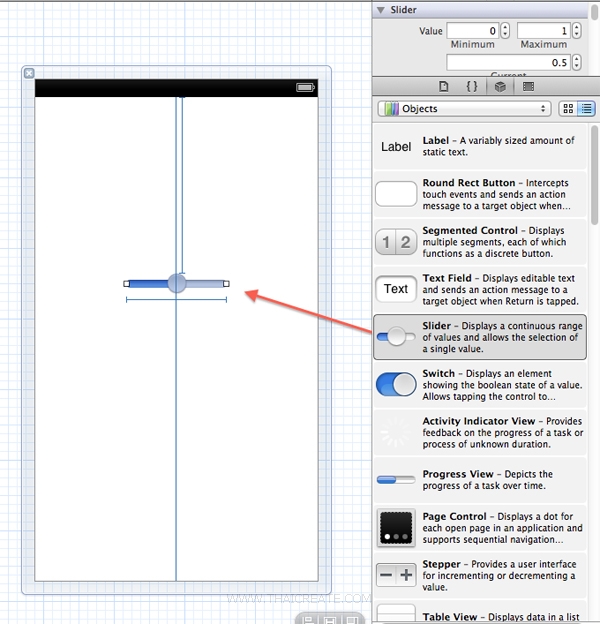
Task: Open the Object library cube tab
Action: 500,86
